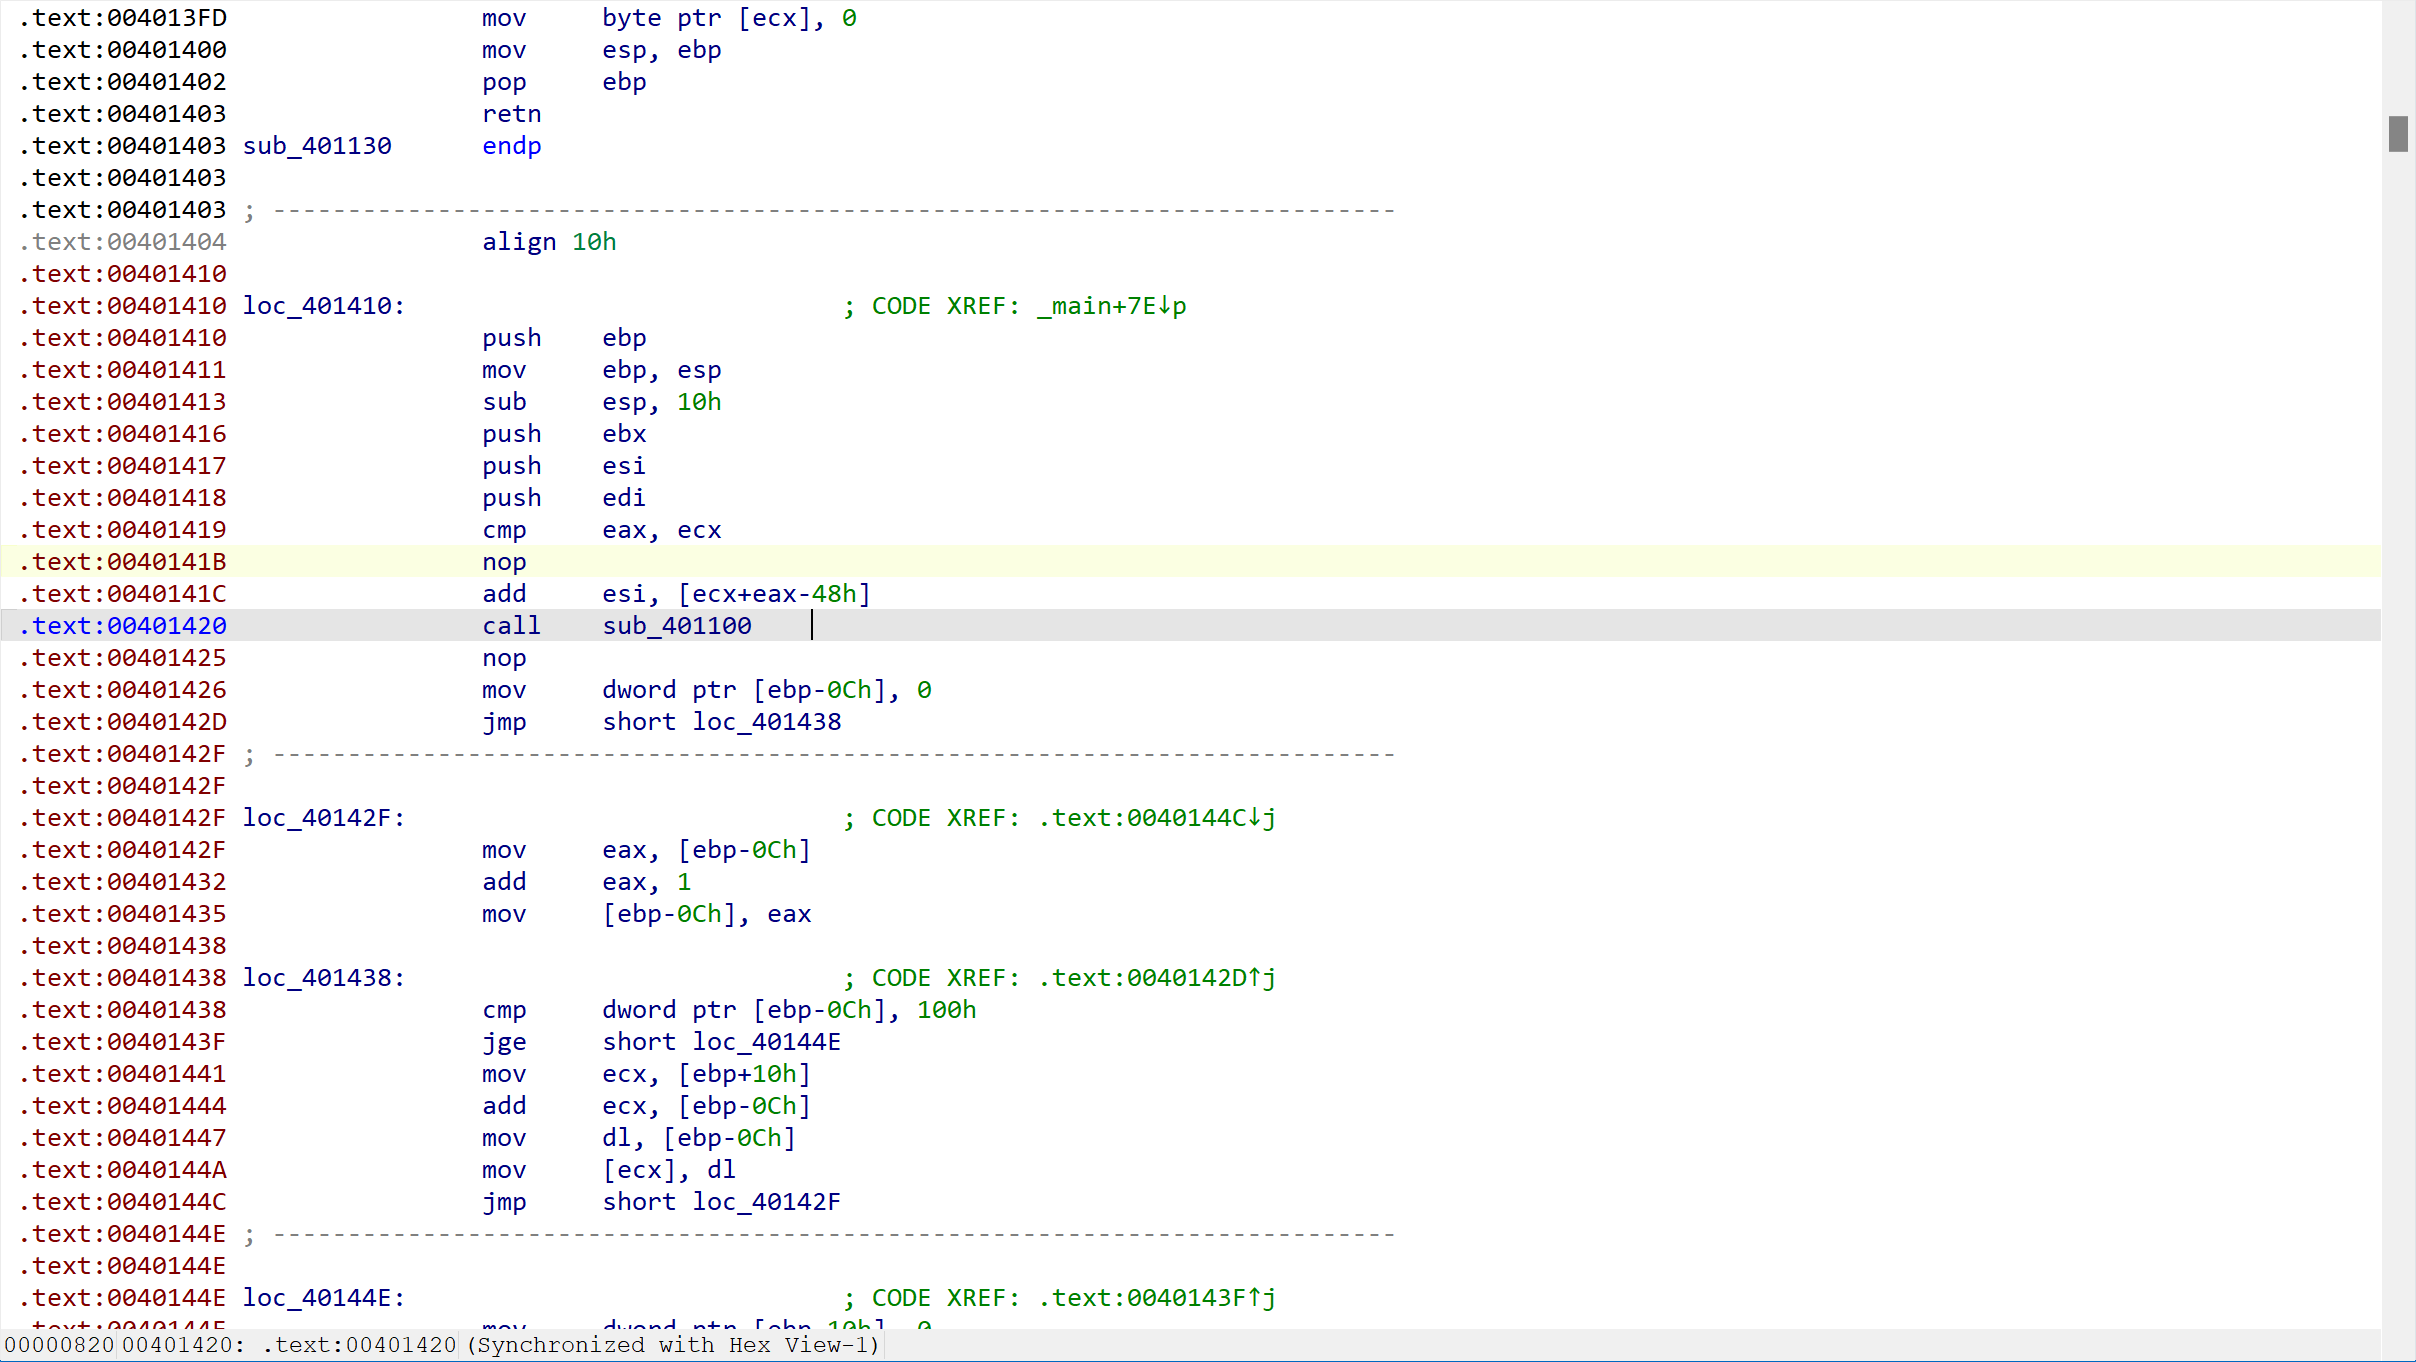
Task: Select sub esp, 10h instruction
Action: point(602,402)
